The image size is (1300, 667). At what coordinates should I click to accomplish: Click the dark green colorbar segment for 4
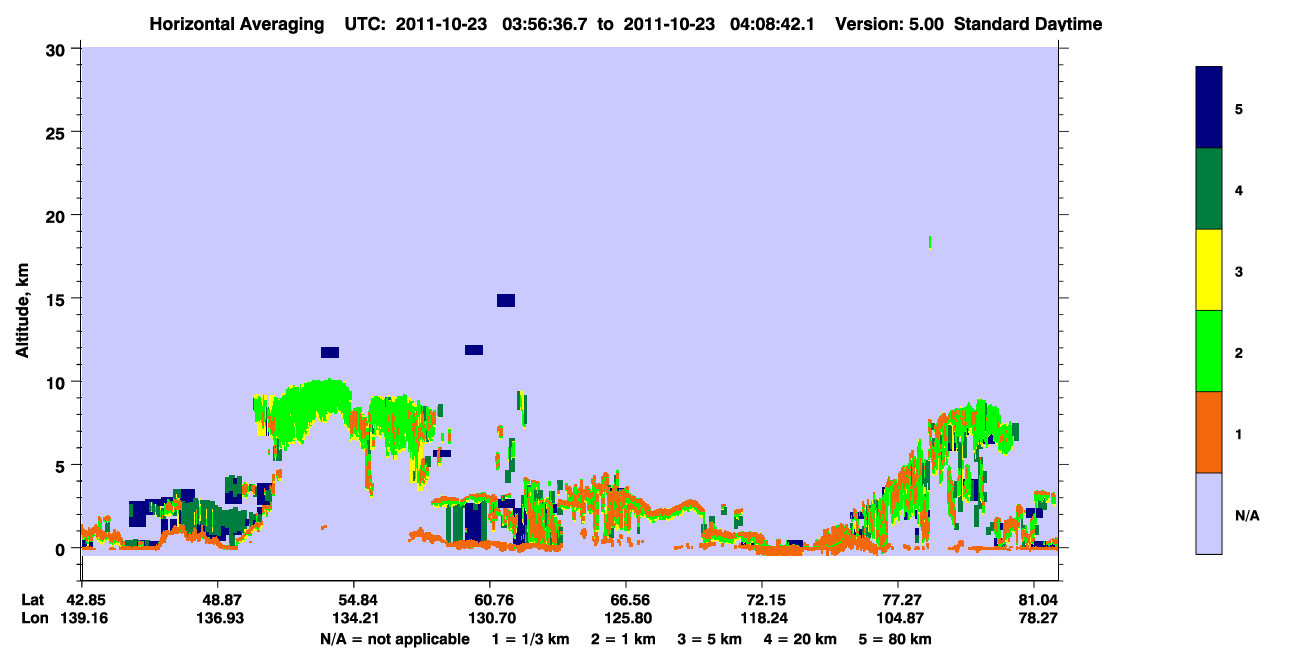(x=1209, y=189)
